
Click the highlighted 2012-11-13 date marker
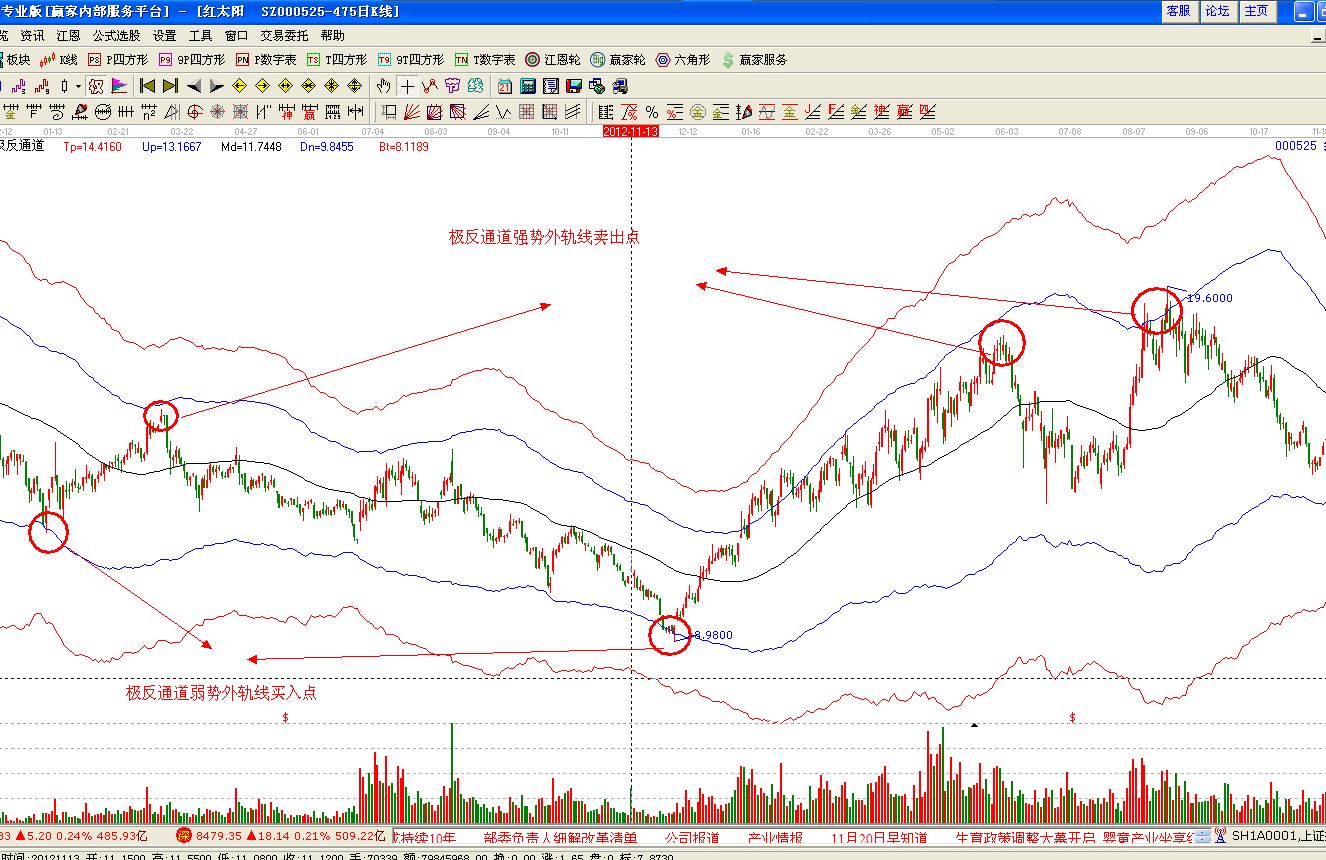(630, 131)
